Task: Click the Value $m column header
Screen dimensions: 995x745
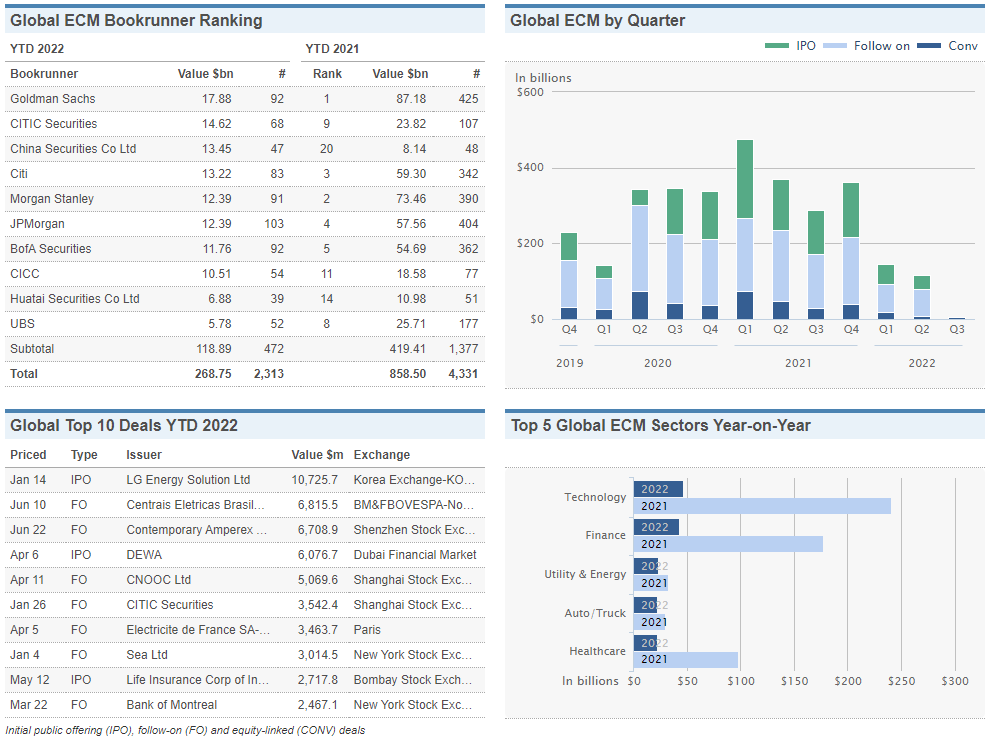Action: [x=317, y=455]
